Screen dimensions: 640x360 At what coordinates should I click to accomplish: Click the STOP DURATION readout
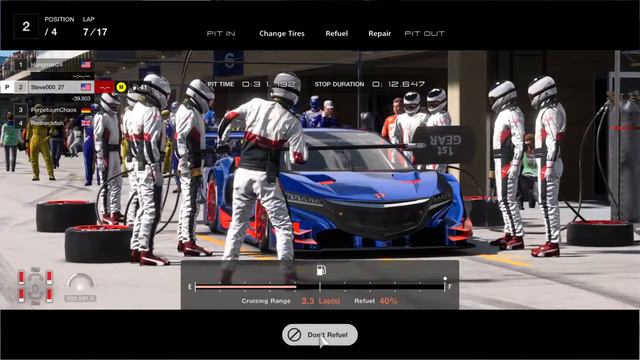[x=370, y=84]
